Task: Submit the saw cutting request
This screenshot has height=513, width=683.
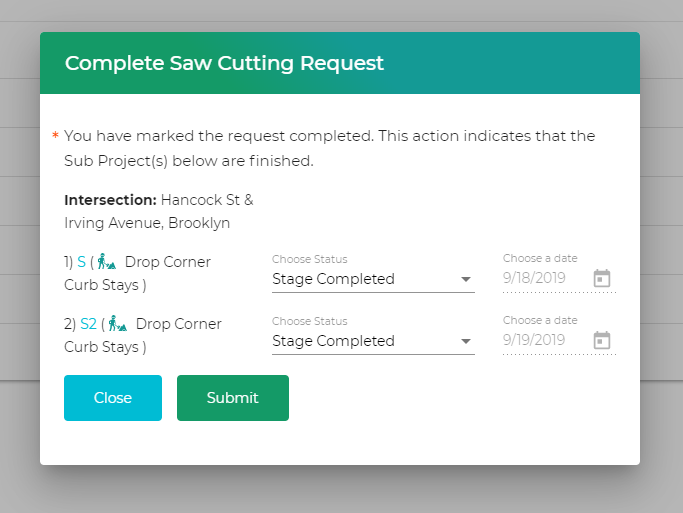Action: pyautogui.click(x=232, y=398)
